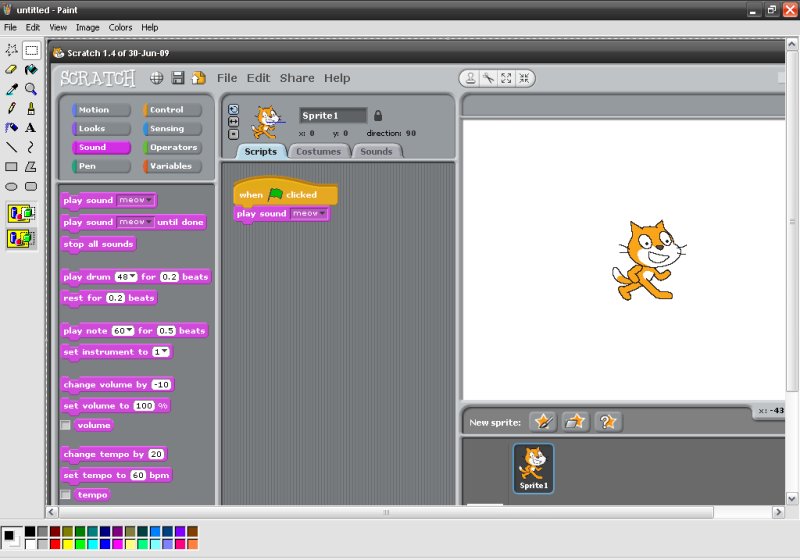Open Scratch's Edit menu

pos(258,78)
